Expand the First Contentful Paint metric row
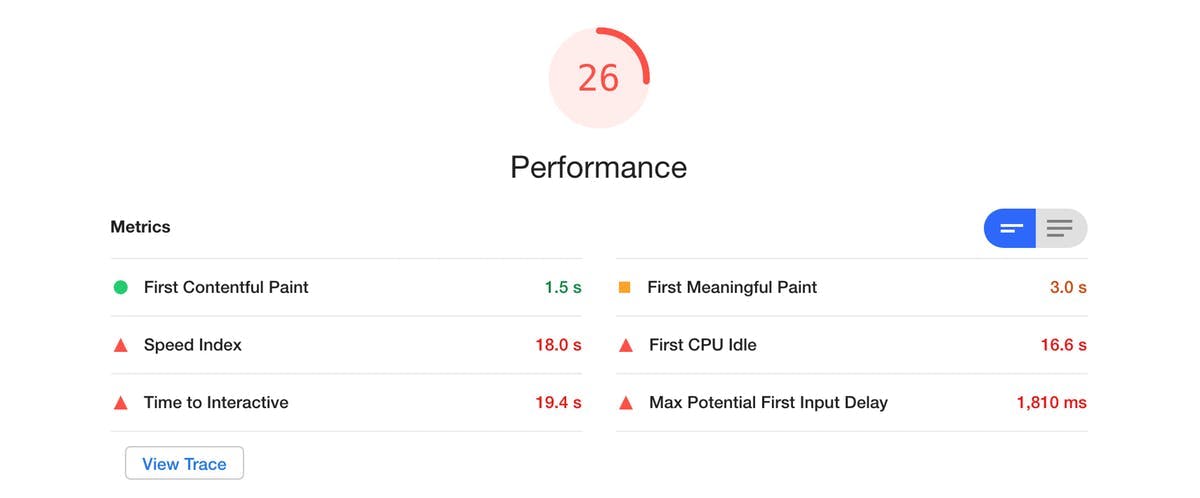 226,288
